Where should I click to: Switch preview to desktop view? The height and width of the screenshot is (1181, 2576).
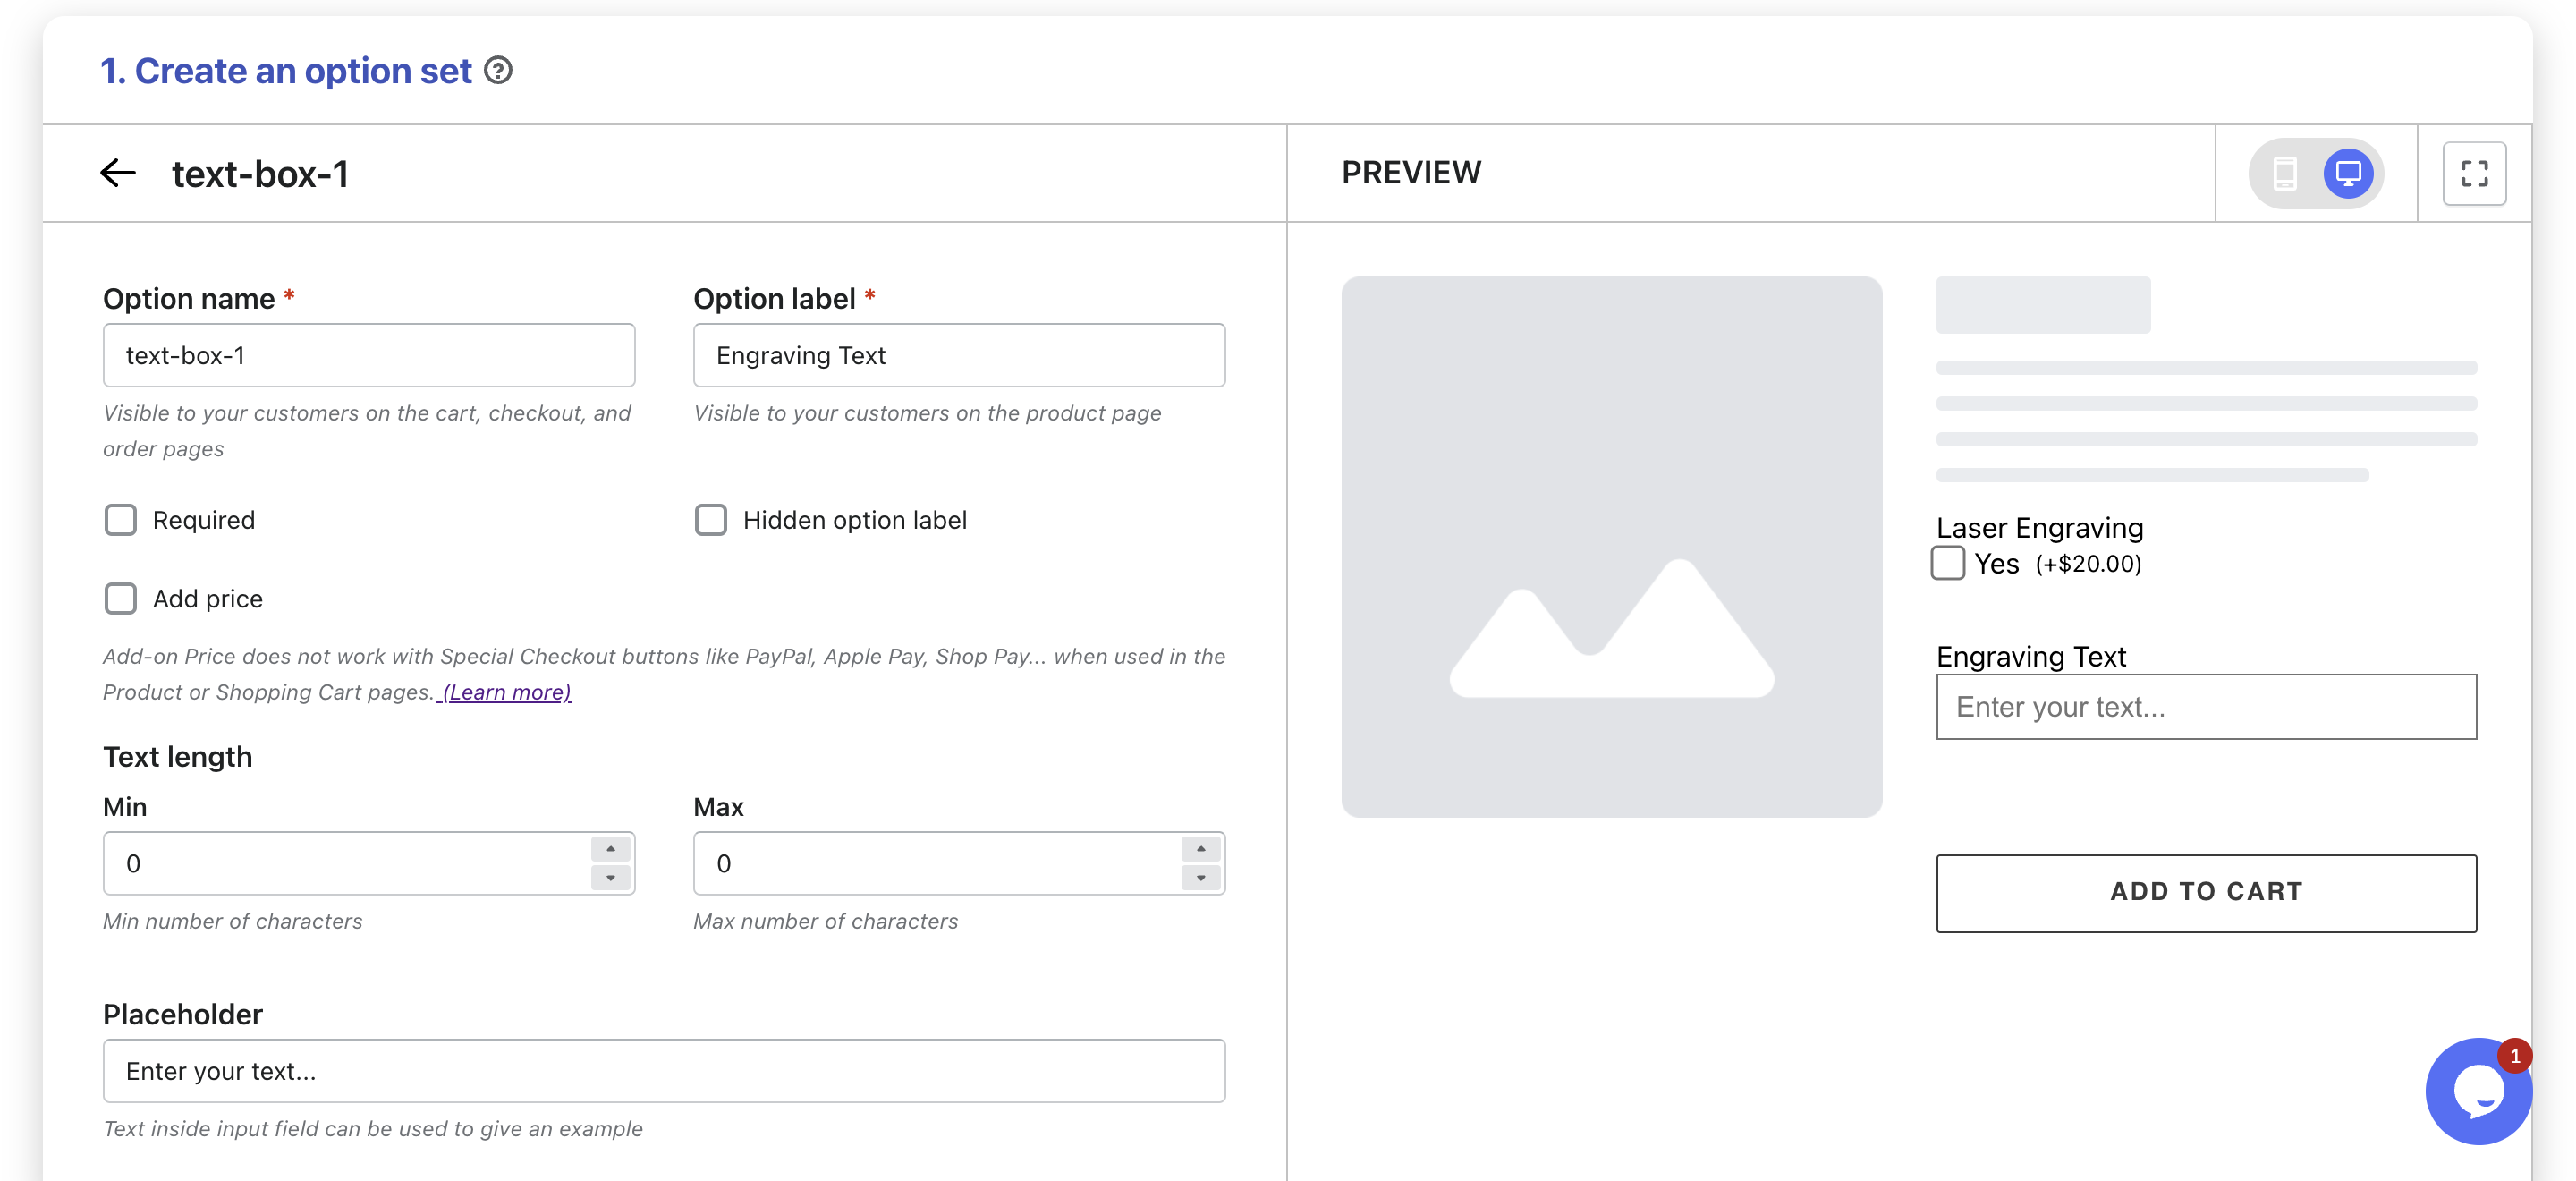coord(2347,173)
